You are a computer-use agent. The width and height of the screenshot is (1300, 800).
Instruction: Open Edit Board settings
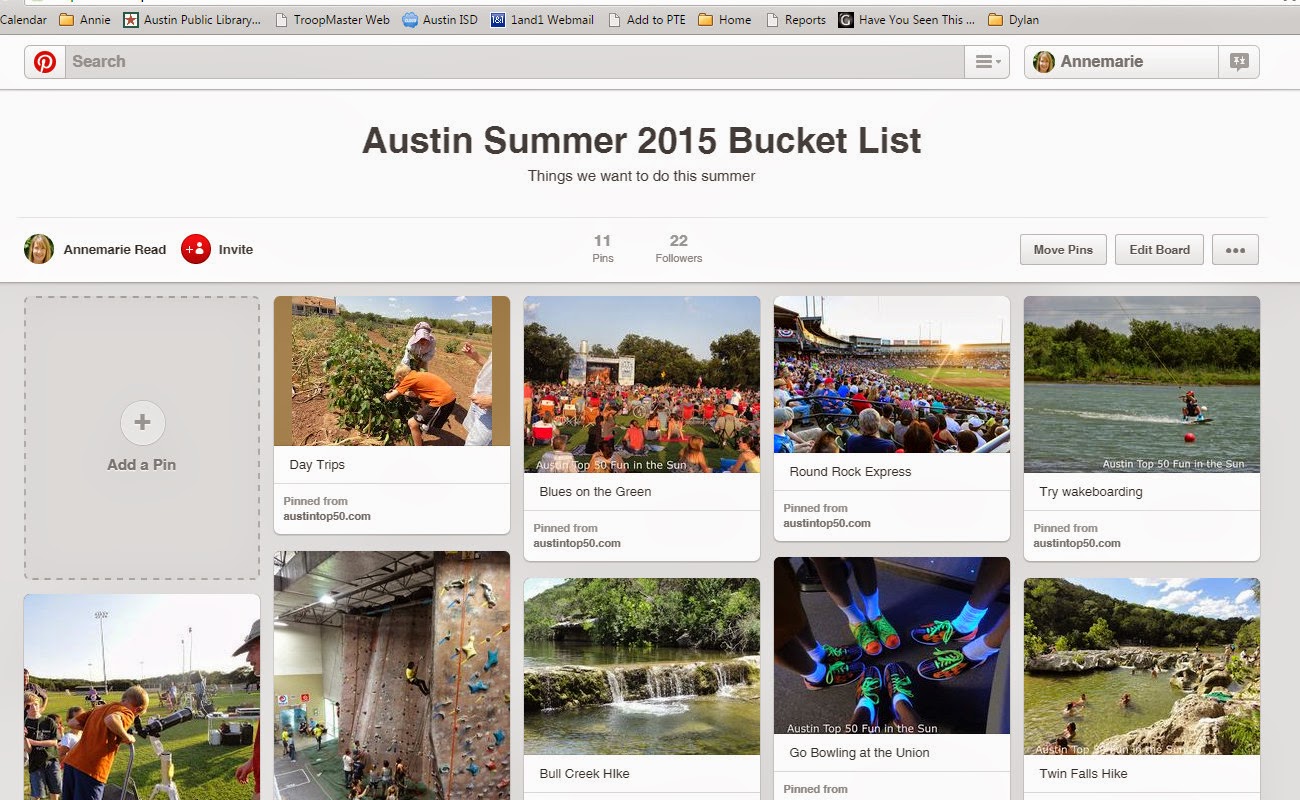(1158, 249)
